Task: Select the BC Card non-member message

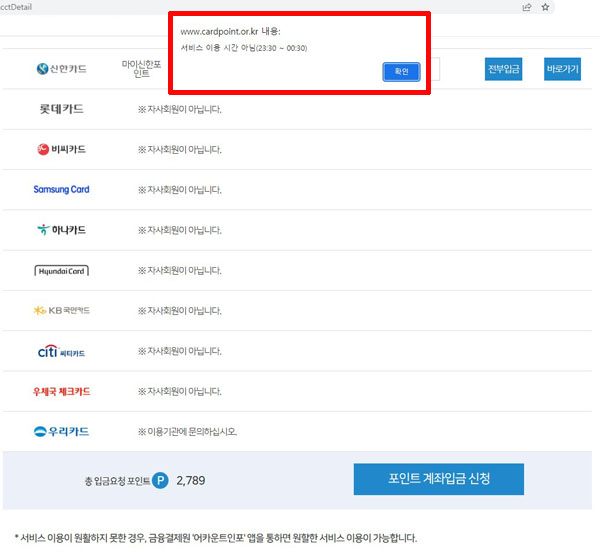Action: 180,150
